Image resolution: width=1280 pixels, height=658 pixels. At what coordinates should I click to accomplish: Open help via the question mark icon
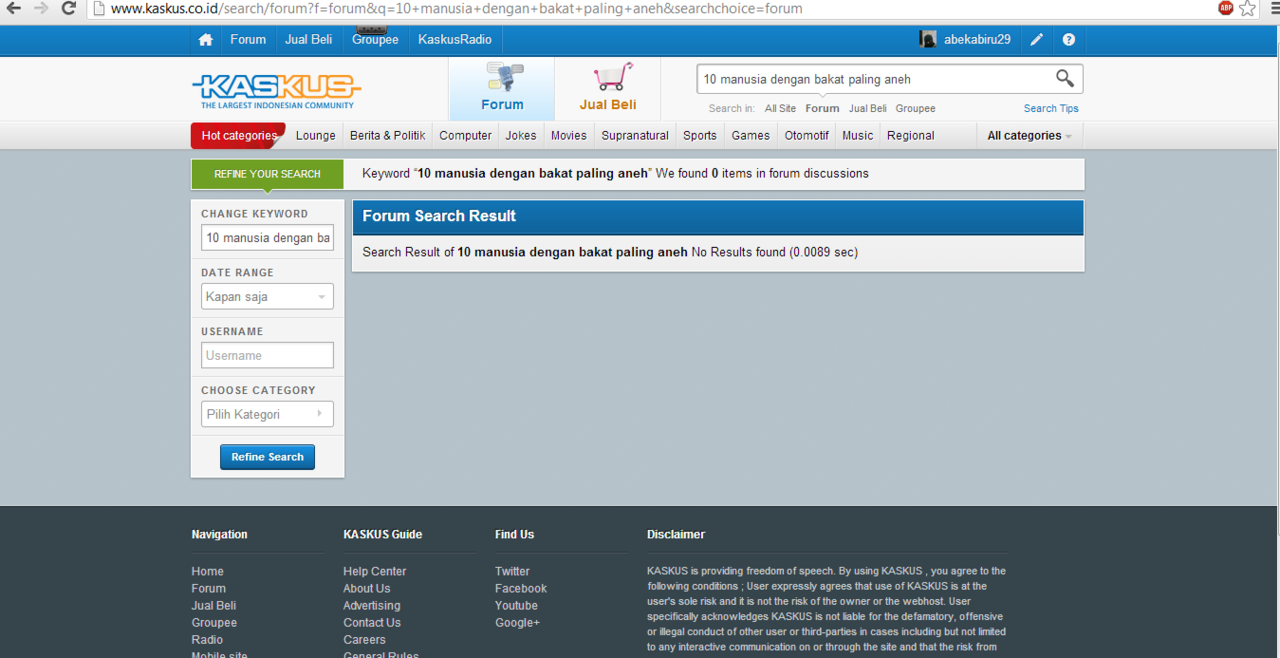[x=1069, y=40]
